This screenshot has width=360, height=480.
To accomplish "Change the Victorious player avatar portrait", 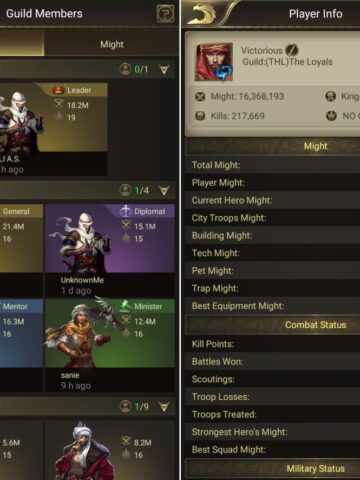I will [214, 62].
